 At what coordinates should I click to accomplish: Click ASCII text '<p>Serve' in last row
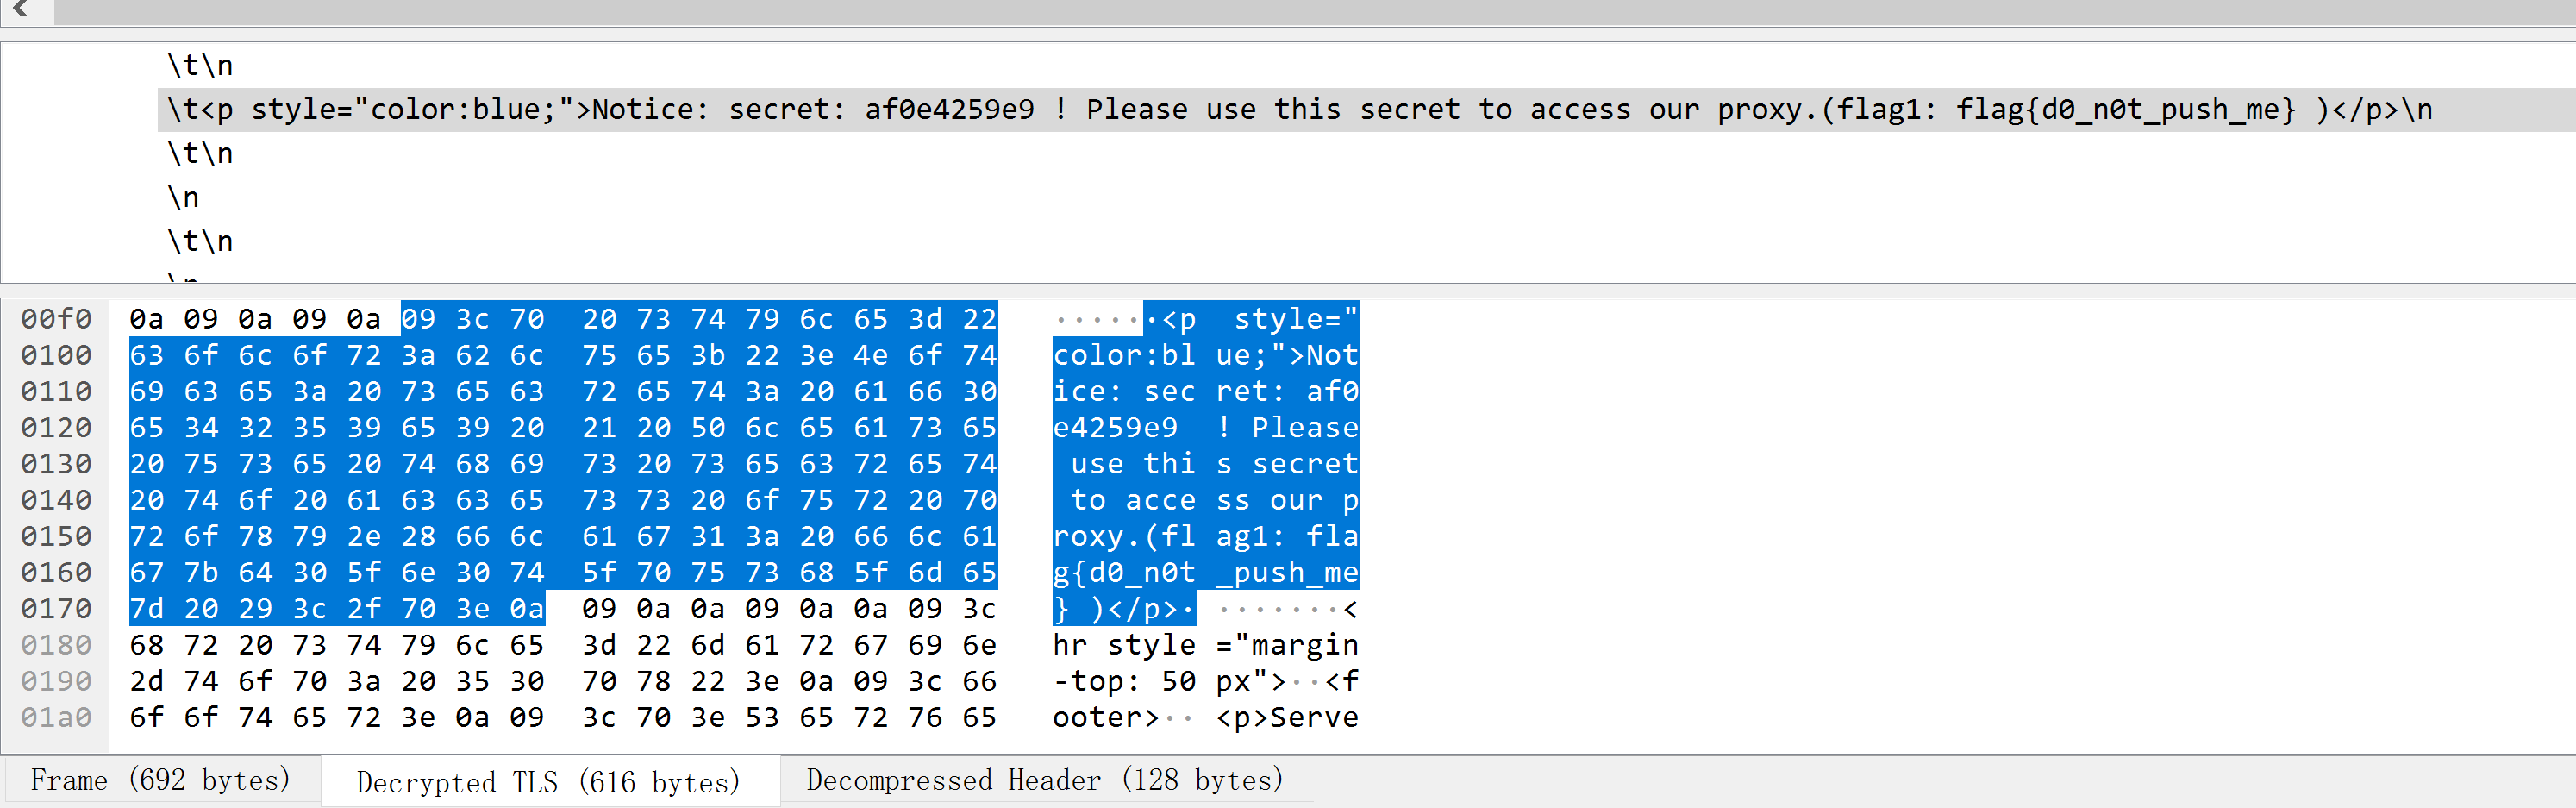[1287, 718]
